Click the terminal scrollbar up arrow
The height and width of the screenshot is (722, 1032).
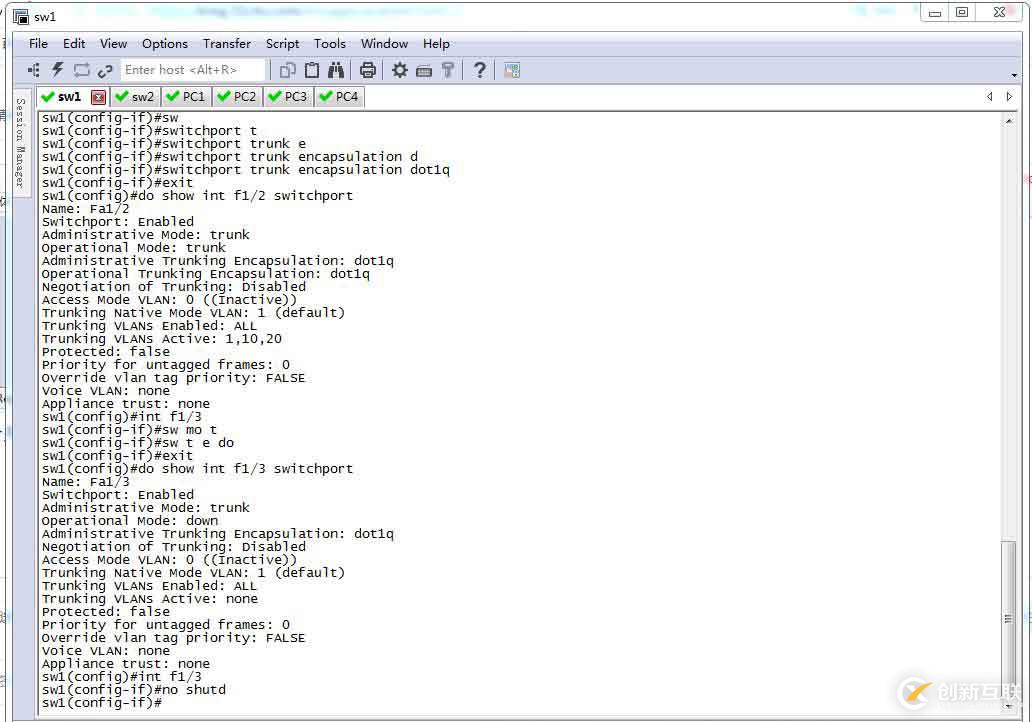point(1009,120)
